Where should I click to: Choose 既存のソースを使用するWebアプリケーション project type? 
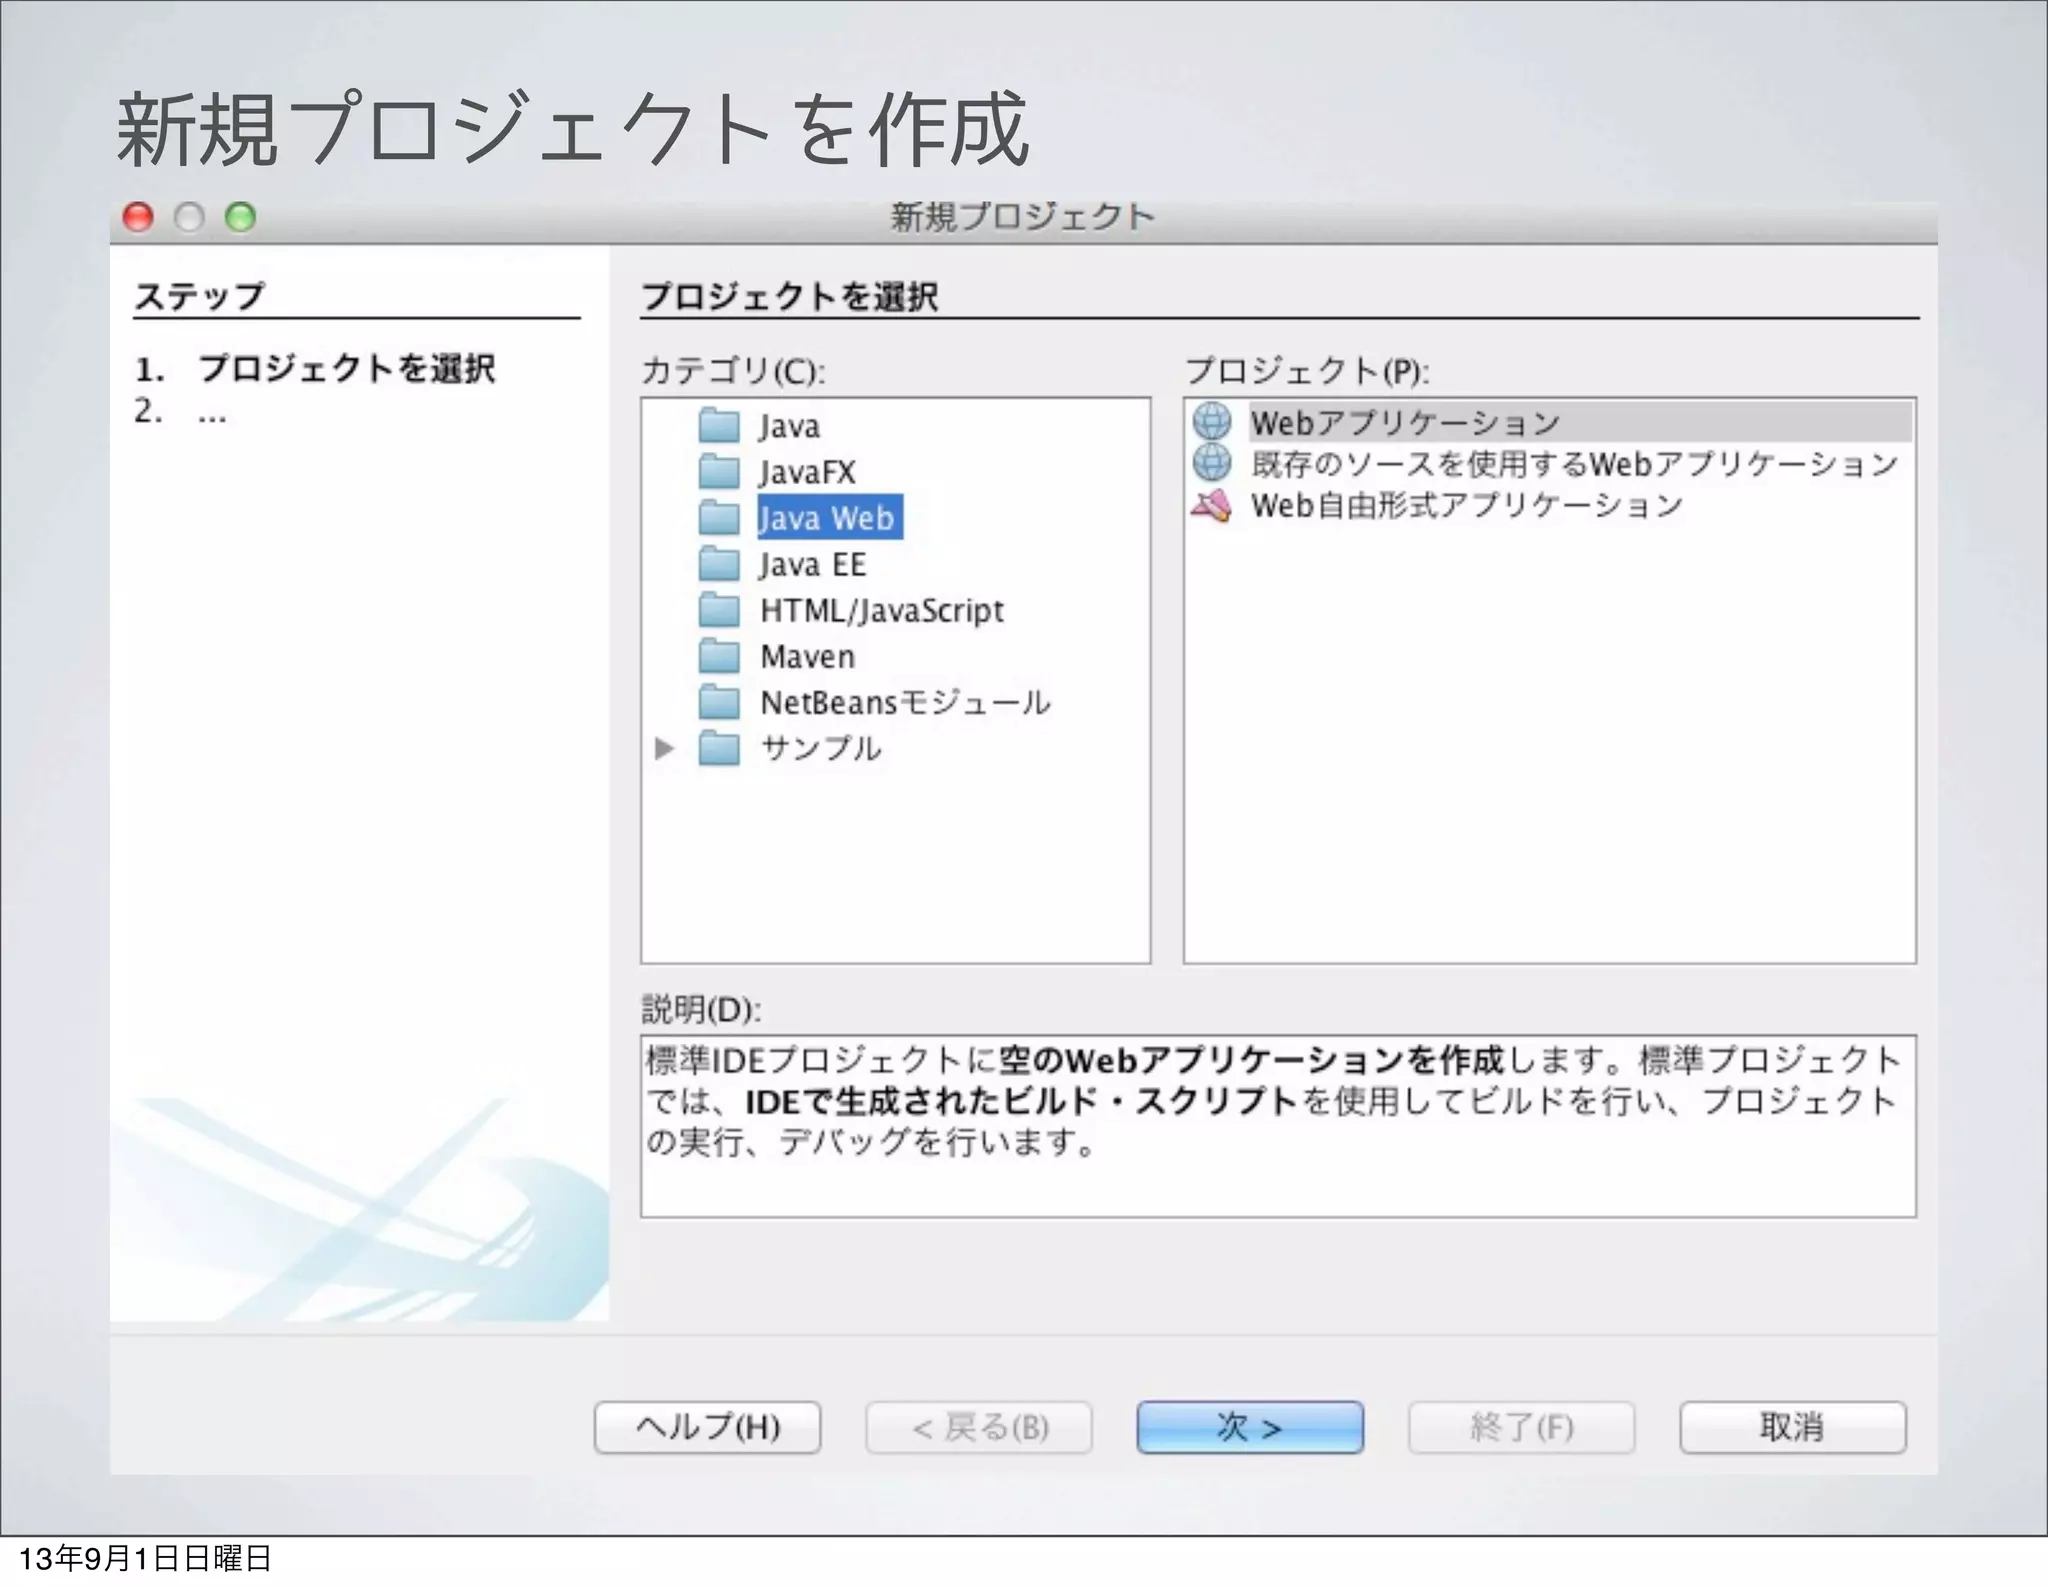point(1574,464)
